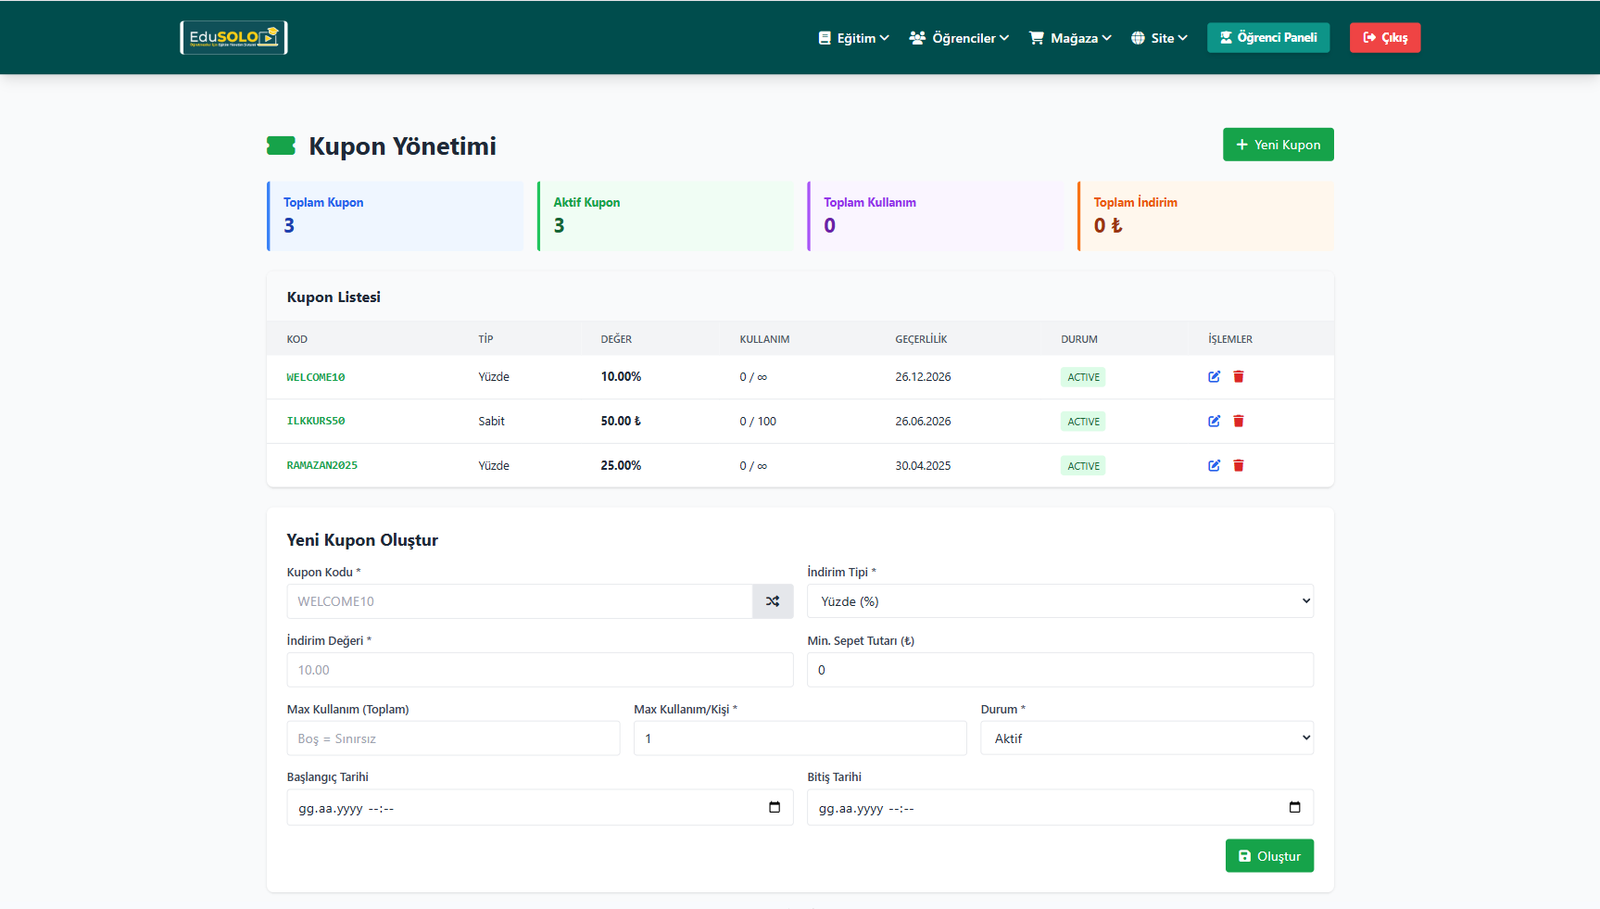Delete the WELCOME10 coupon

pyautogui.click(x=1238, y=377)
